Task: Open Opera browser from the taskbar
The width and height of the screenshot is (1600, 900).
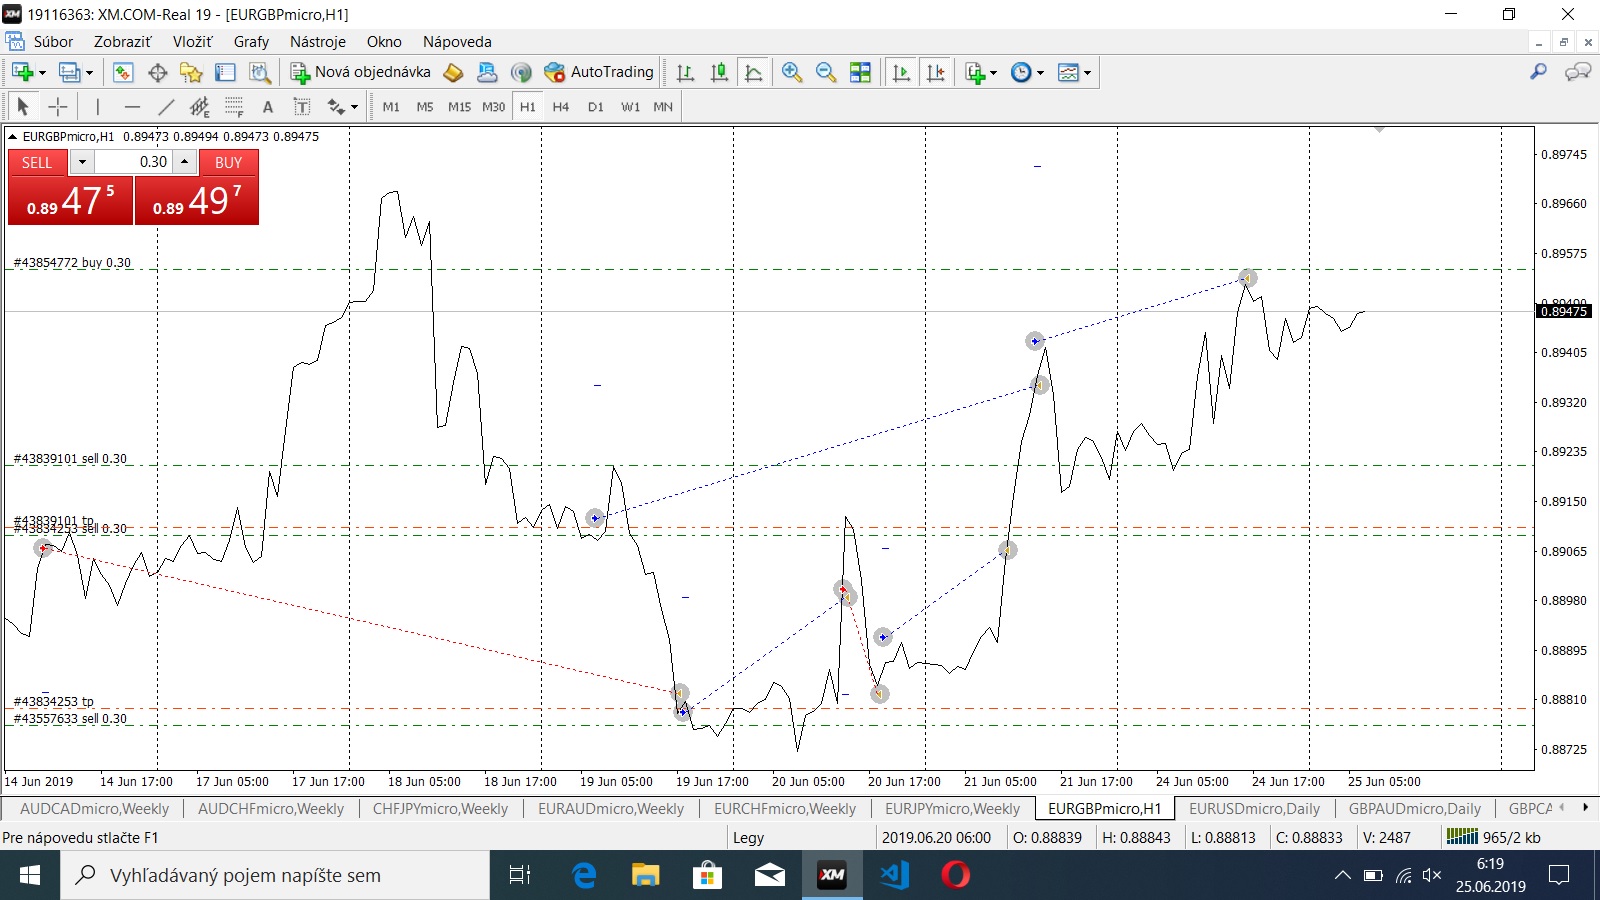Action: [955, 875]
